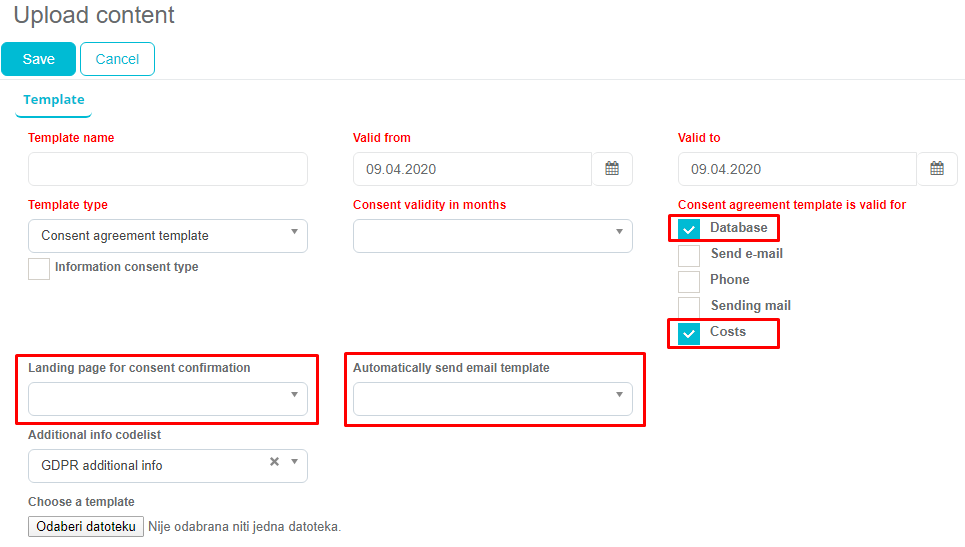Toggle the Information consent type checkbox

point(39,268)
